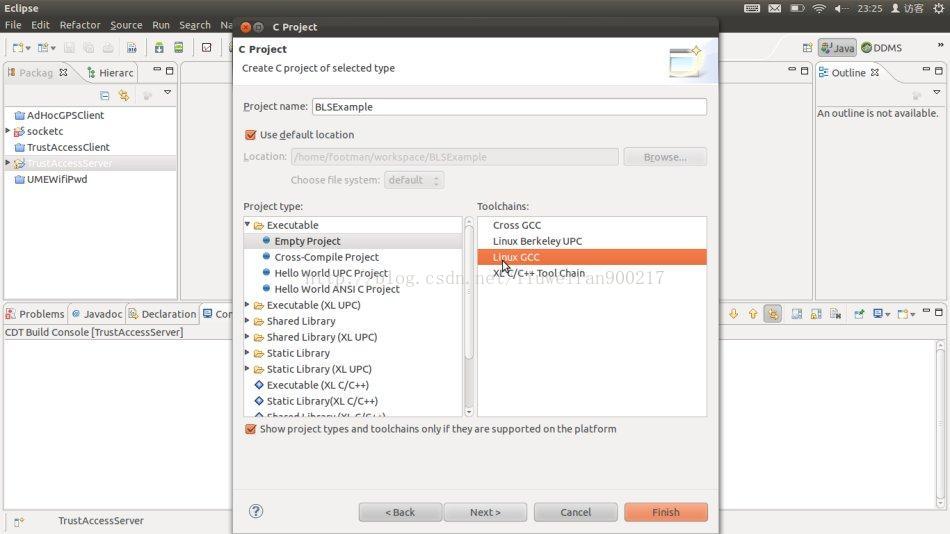Image resolution: width=950 pixels, height=534 pixels.
Task: Click the Open Perspective icon
Action: click(x=807, y=48)
